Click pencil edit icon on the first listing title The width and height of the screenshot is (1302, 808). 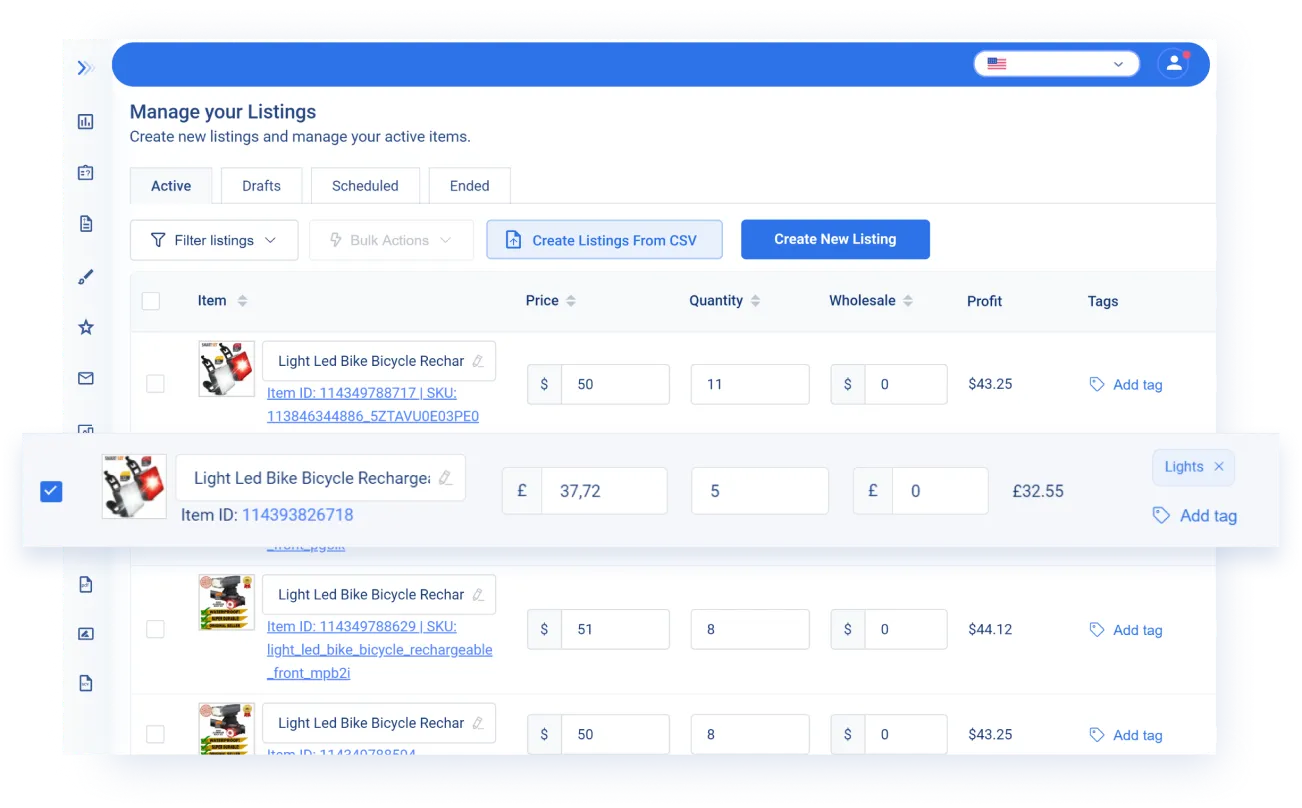(x=478, y=361)
